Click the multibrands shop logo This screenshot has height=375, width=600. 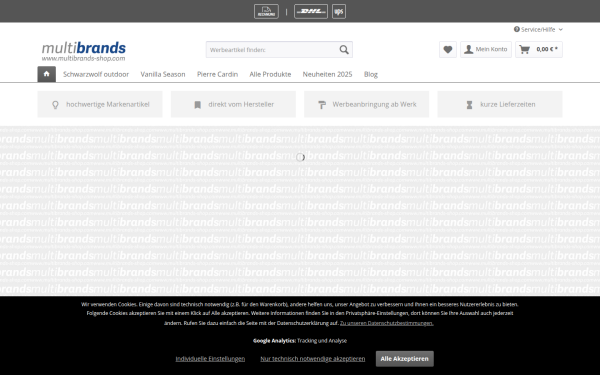coord(83,51)
